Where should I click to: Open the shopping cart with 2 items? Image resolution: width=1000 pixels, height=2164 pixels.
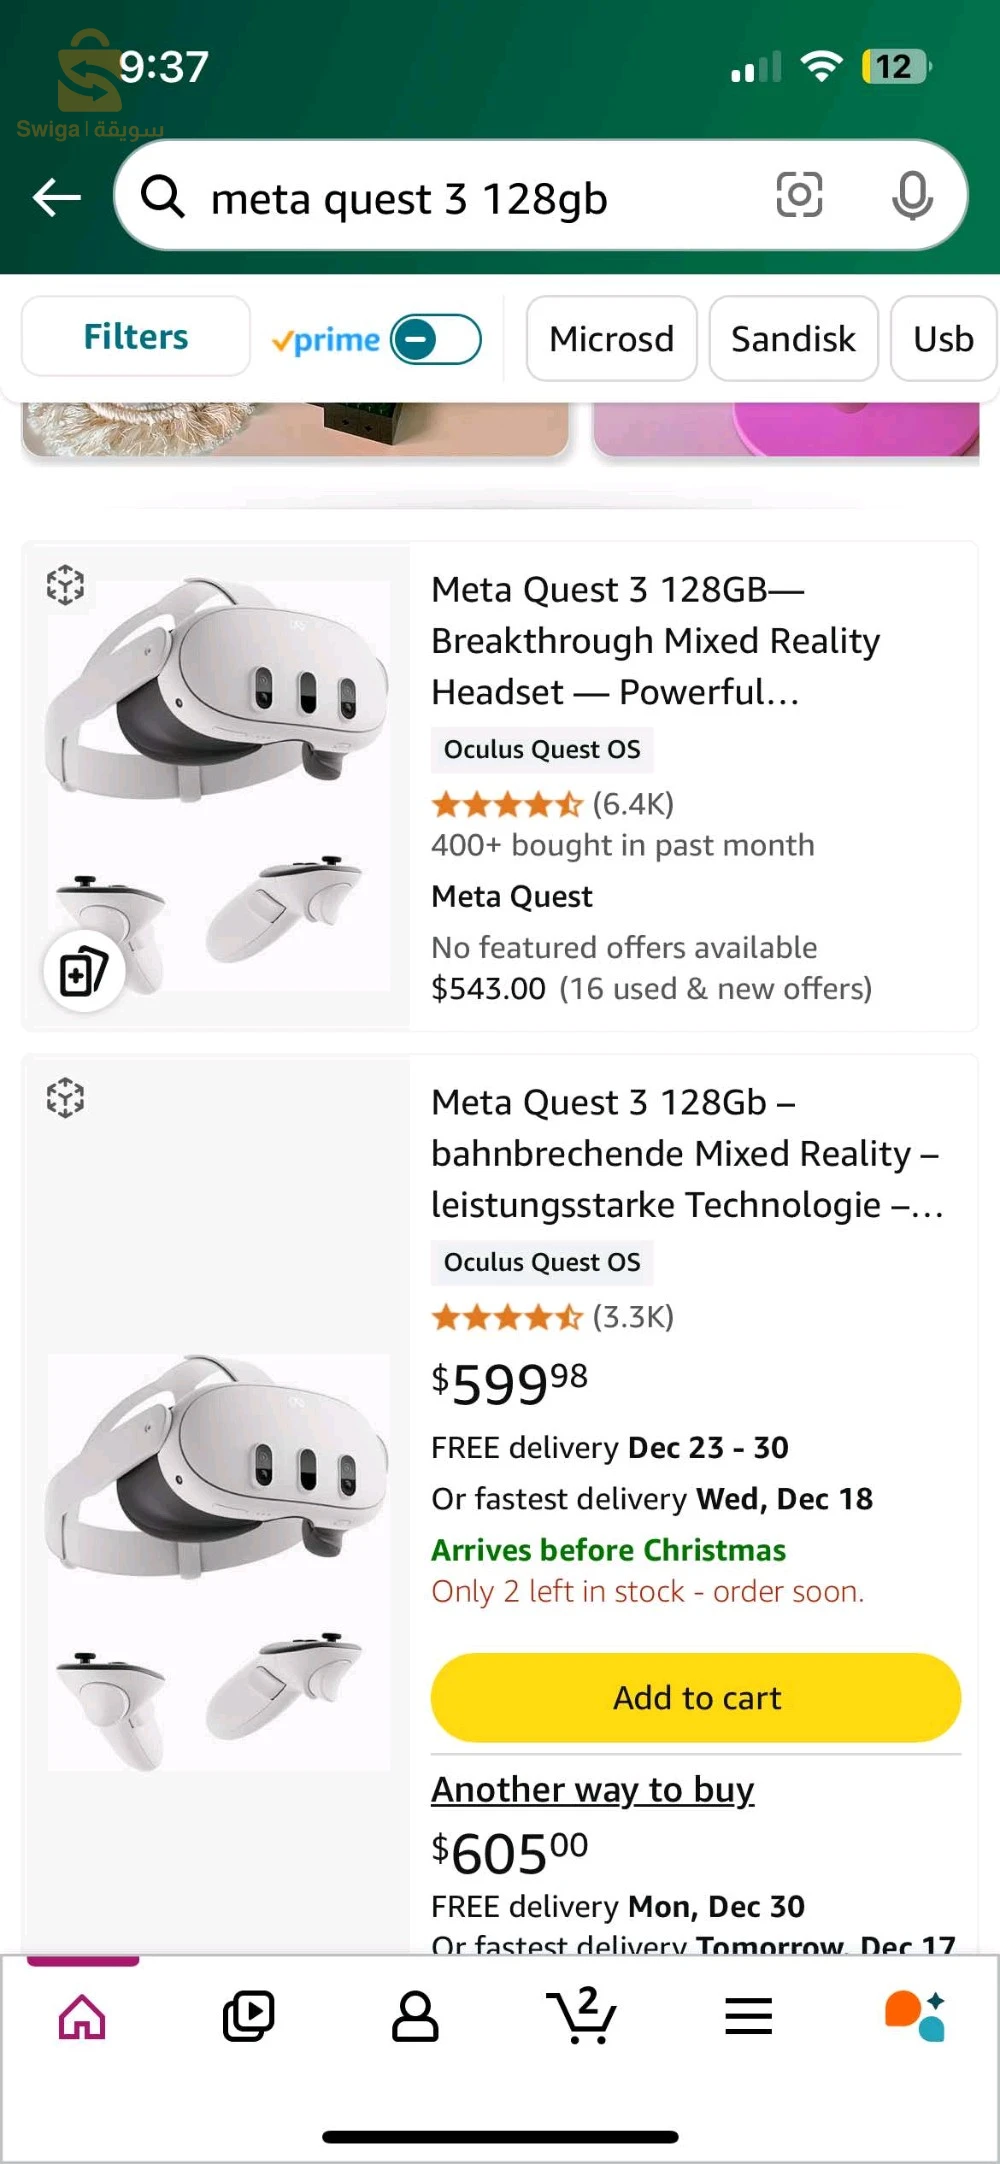(x=582, y=2016)
